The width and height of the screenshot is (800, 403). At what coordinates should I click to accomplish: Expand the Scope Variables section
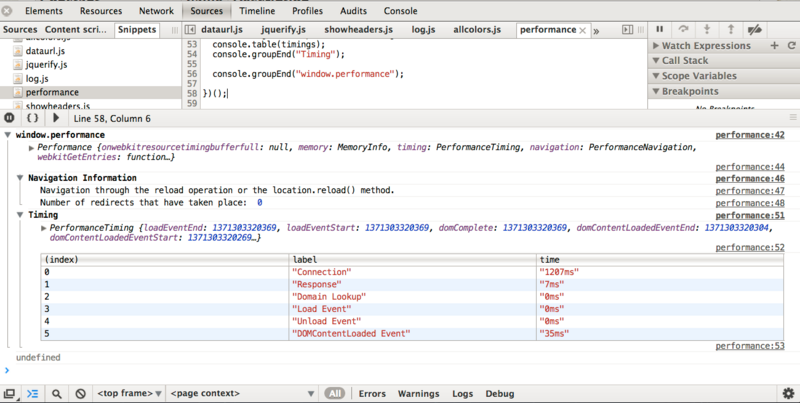click(x=700, y=76)
